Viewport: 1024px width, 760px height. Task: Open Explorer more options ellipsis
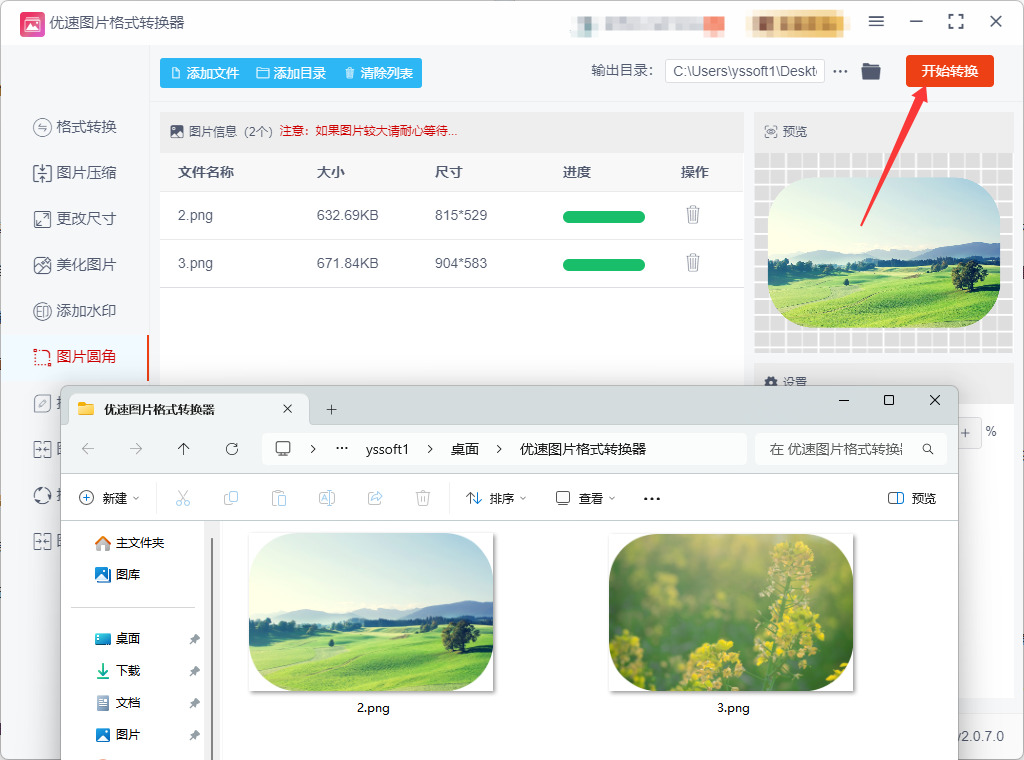652,498
